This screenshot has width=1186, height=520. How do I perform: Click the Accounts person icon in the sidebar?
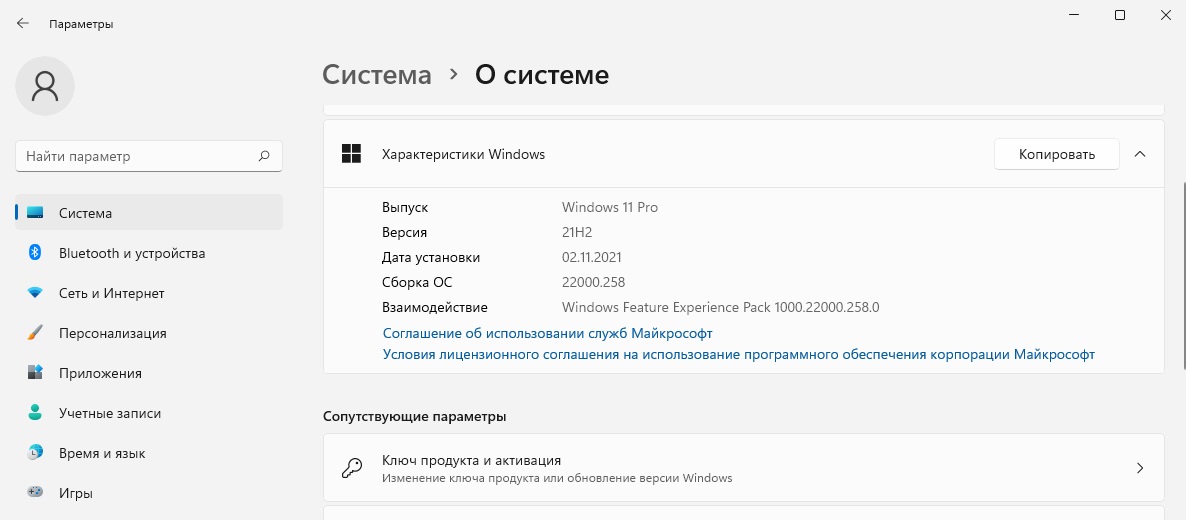click(x=35, y=413)
